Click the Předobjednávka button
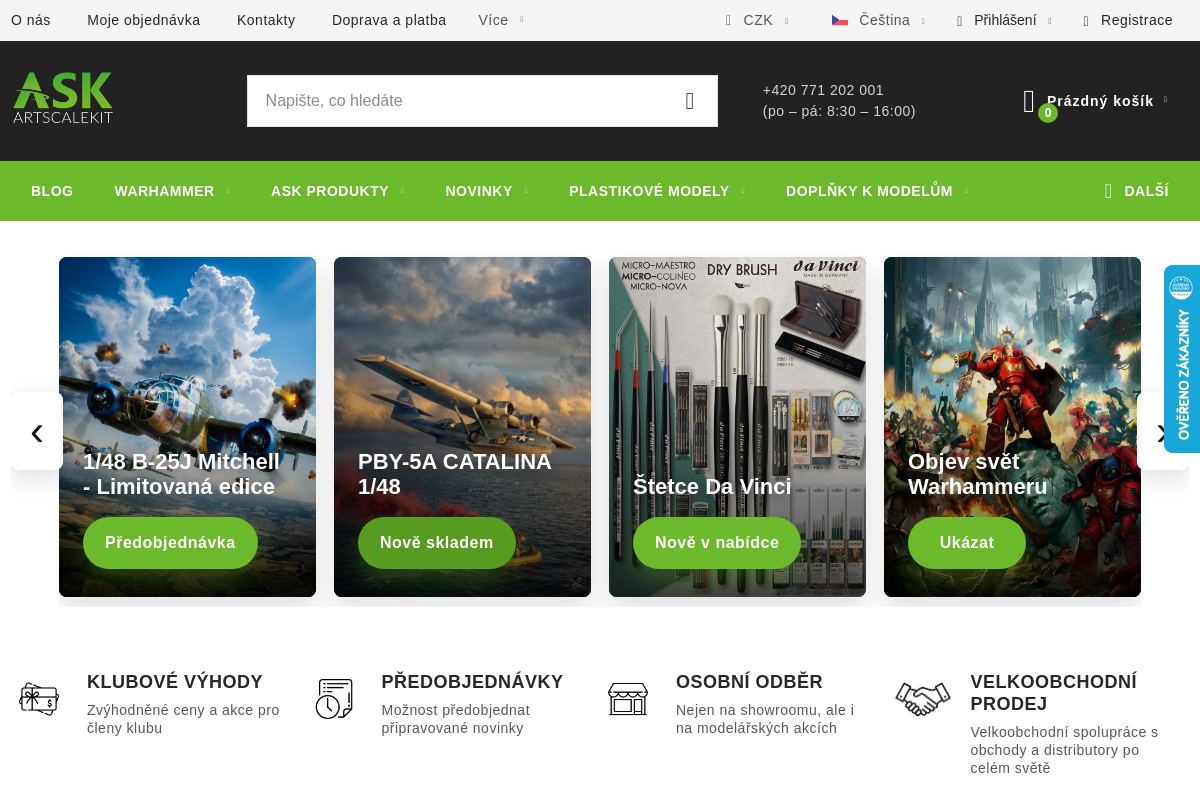 click(x=170, y=543)
